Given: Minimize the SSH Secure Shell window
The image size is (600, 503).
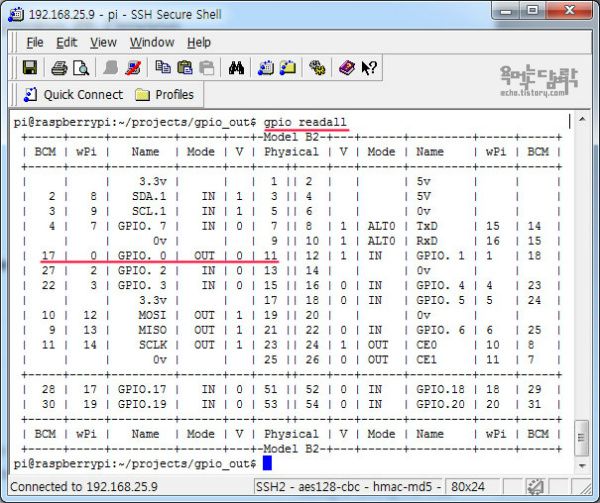Looking at the screenshot, I should (x=506, y=11).
